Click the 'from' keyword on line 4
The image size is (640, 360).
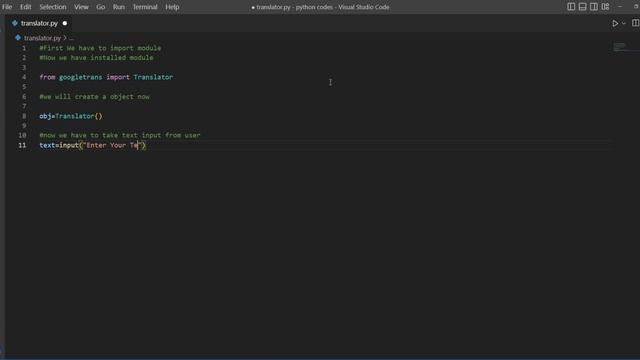pos(47,77)
